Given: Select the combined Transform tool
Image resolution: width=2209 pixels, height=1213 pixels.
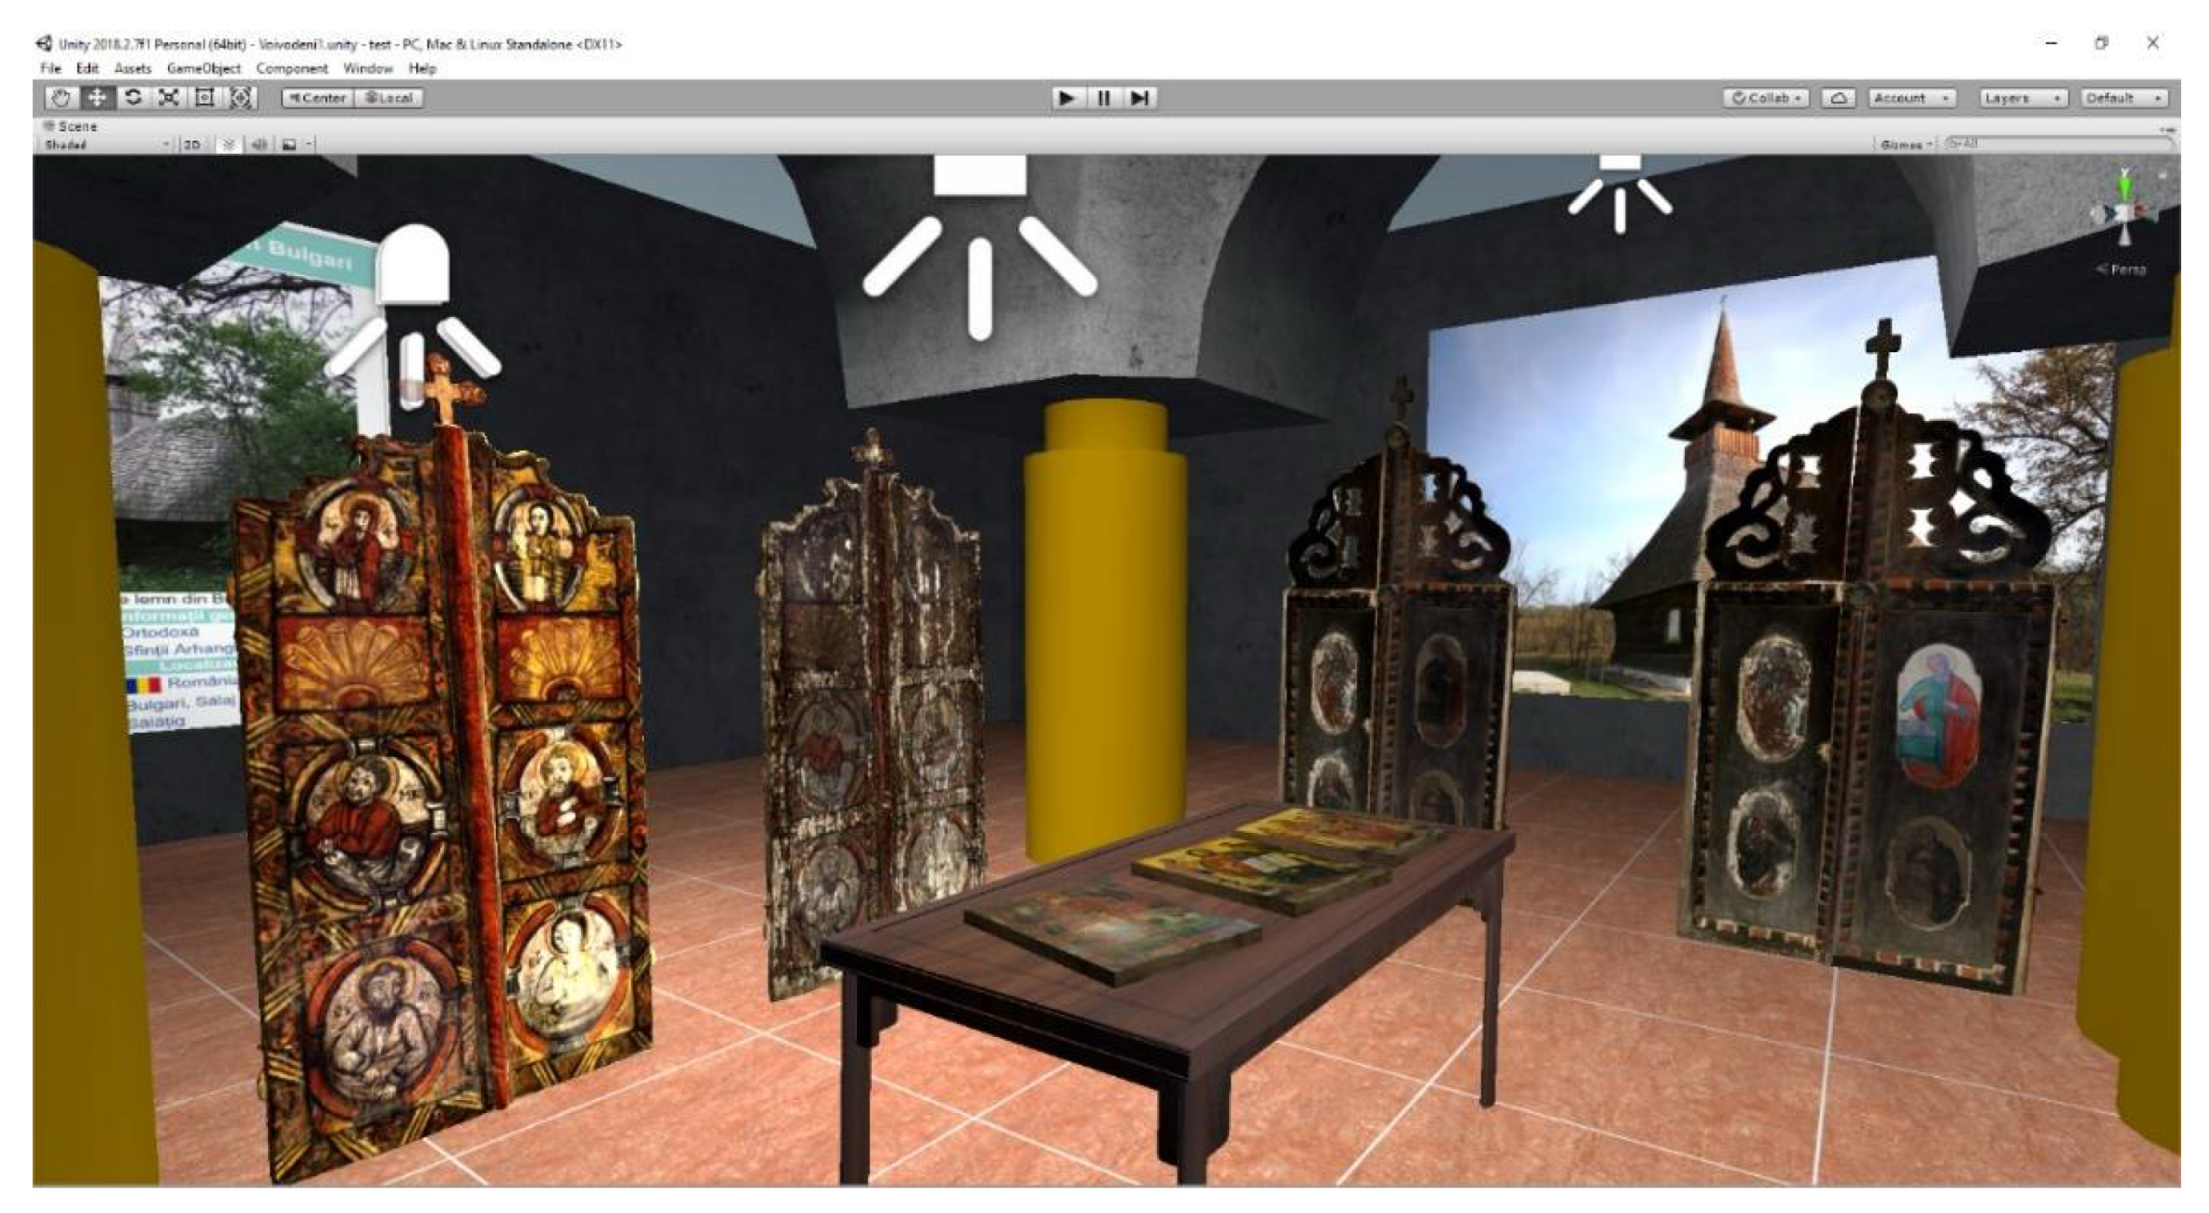Looking at the screenshot, I should tap(241, 98).
